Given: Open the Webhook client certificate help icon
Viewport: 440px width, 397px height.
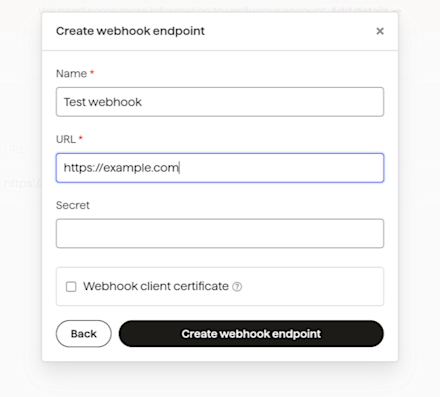Looking at the screenshot, I should (x=237, y=287).
